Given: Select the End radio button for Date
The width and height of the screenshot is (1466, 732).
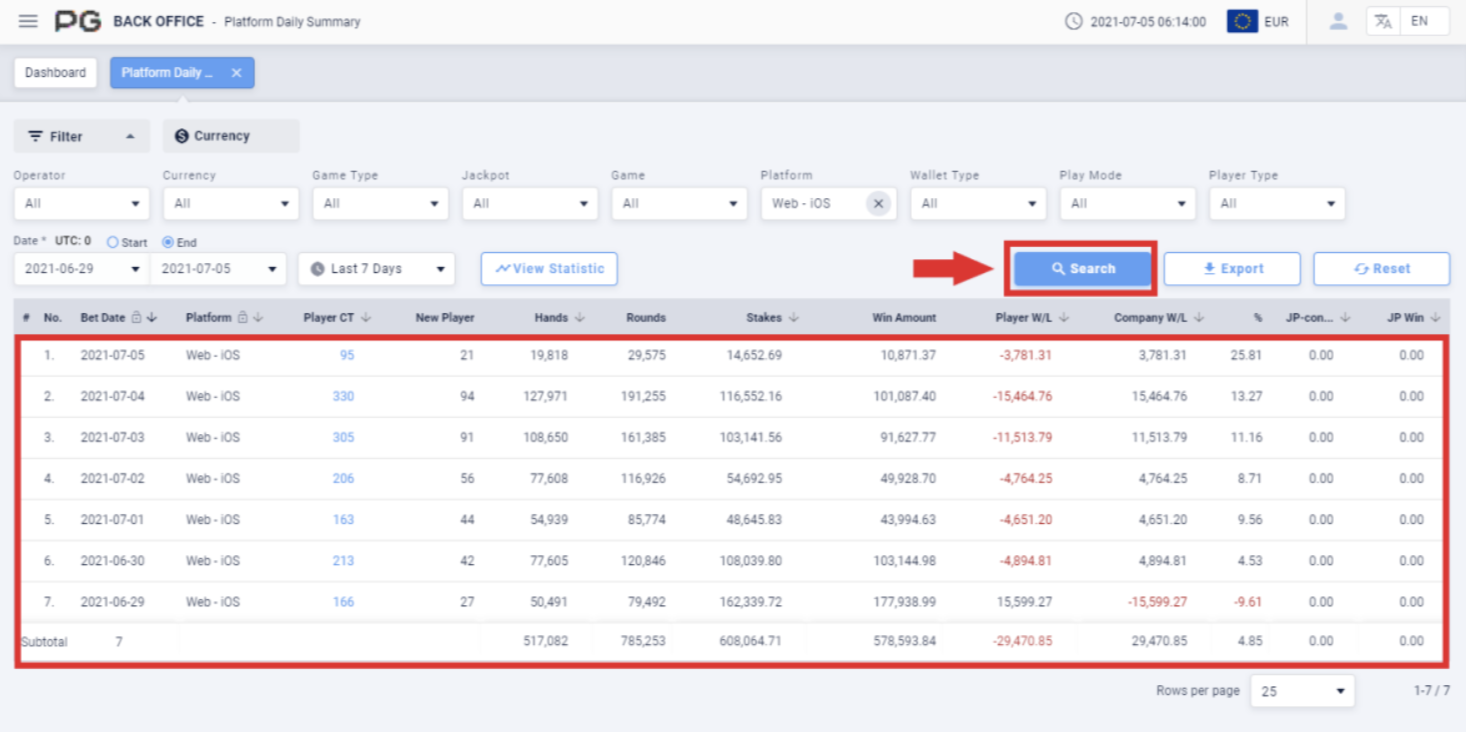Looking at the screenshot, I should tap(167, 242).
